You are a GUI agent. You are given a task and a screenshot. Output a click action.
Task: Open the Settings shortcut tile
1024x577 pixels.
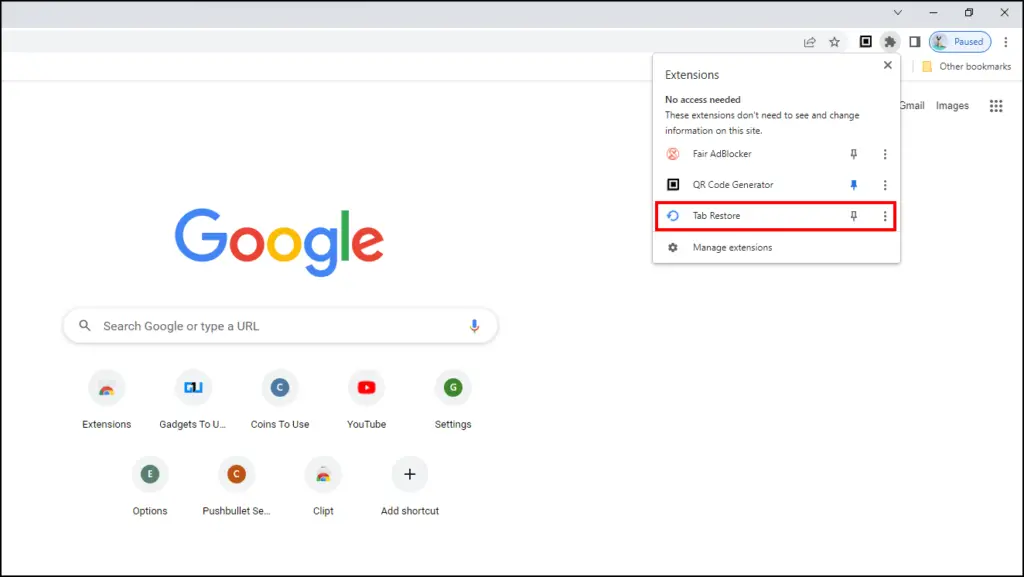453,399
